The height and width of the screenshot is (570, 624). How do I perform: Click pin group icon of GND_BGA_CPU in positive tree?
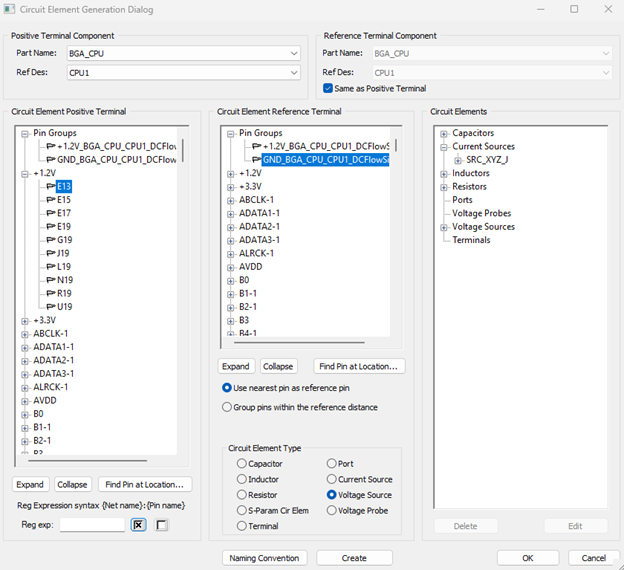coord(49,159)
